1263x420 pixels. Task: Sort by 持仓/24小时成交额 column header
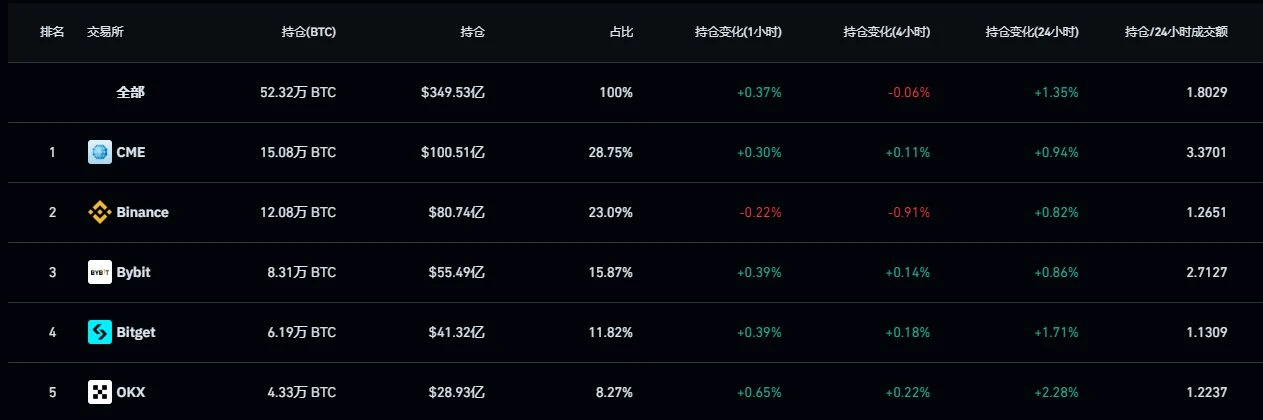coord(1176,32)
